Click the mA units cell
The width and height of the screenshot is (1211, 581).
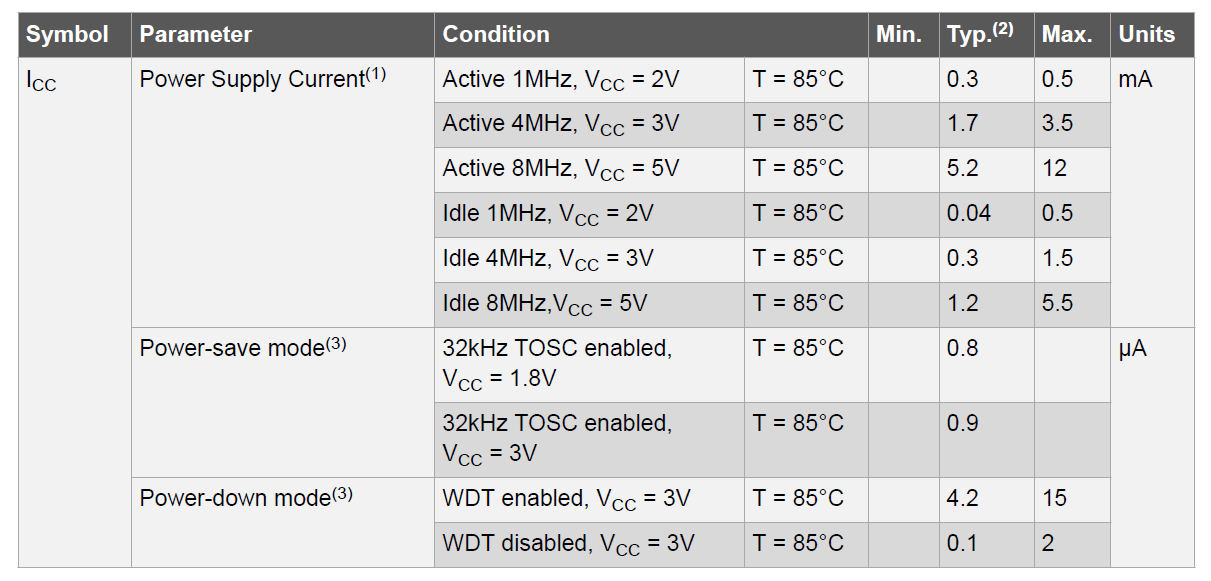point(1136,80)
